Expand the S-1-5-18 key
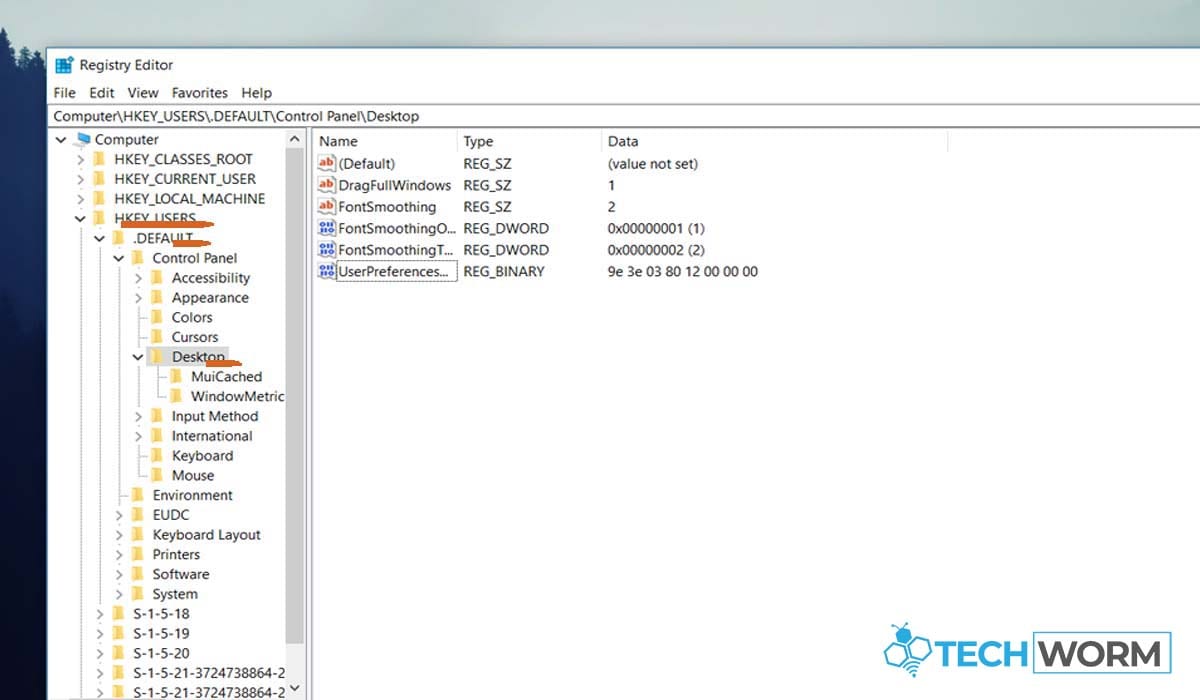The image size is (1200, 700). coord(100,614)
